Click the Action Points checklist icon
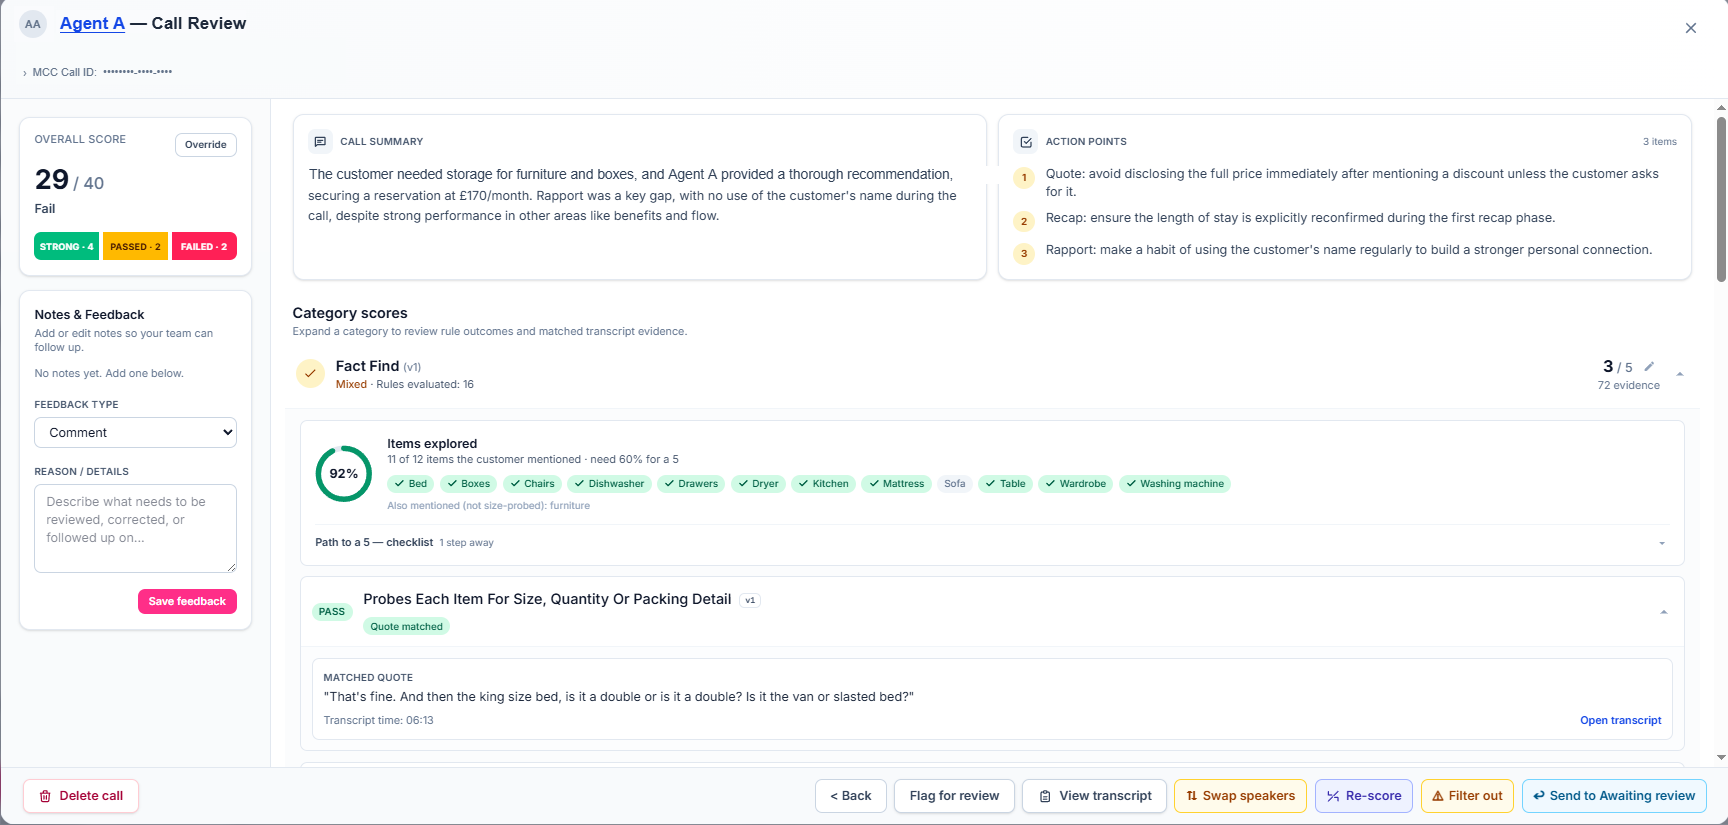Image resolution: width=1728 pixels, height=825 pixels. pyautogui.click(x=1025, y=142)
